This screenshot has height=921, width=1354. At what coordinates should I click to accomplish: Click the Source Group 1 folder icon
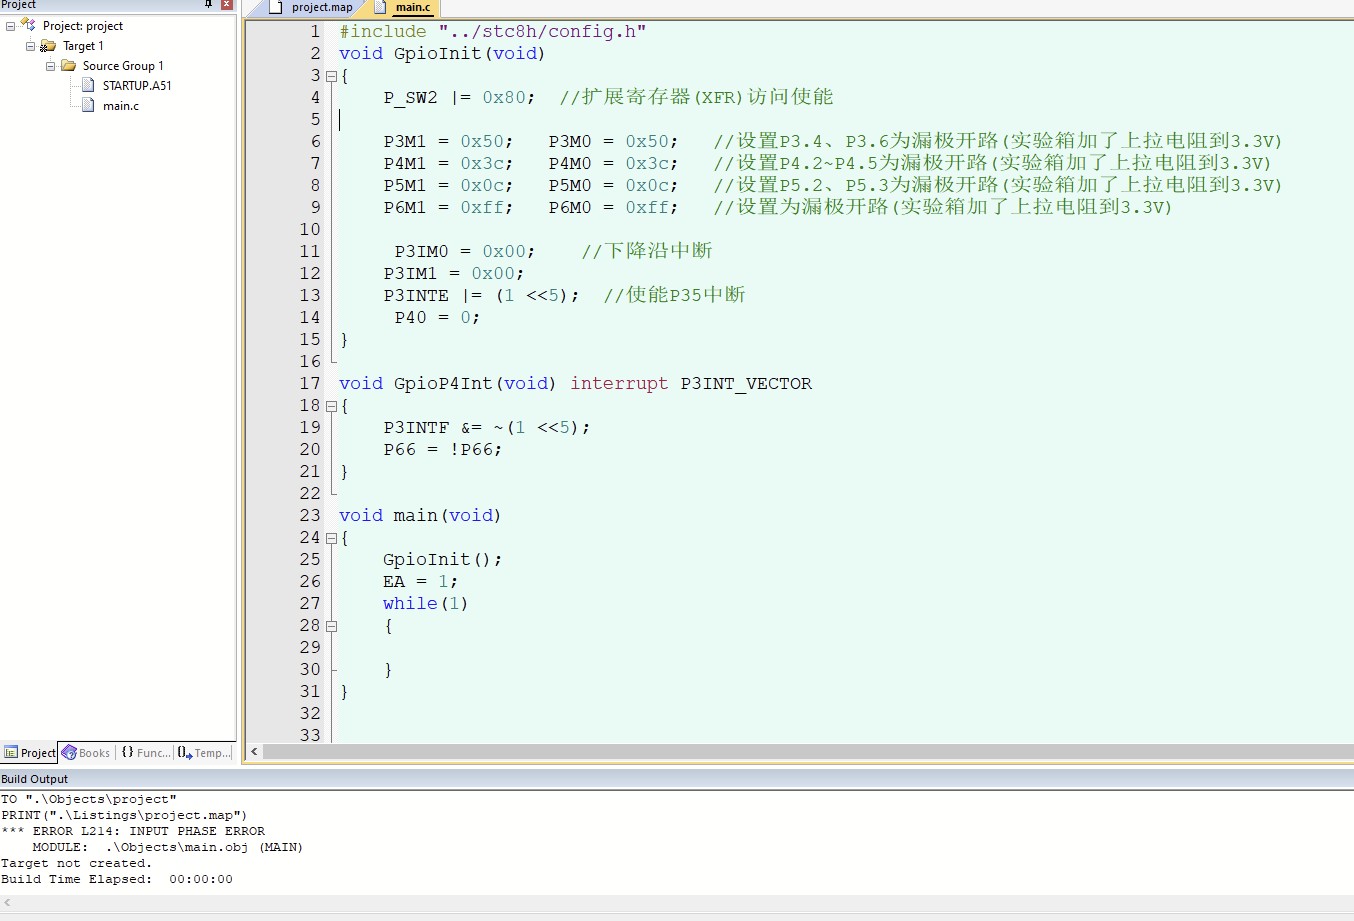[x=68, y=66]
